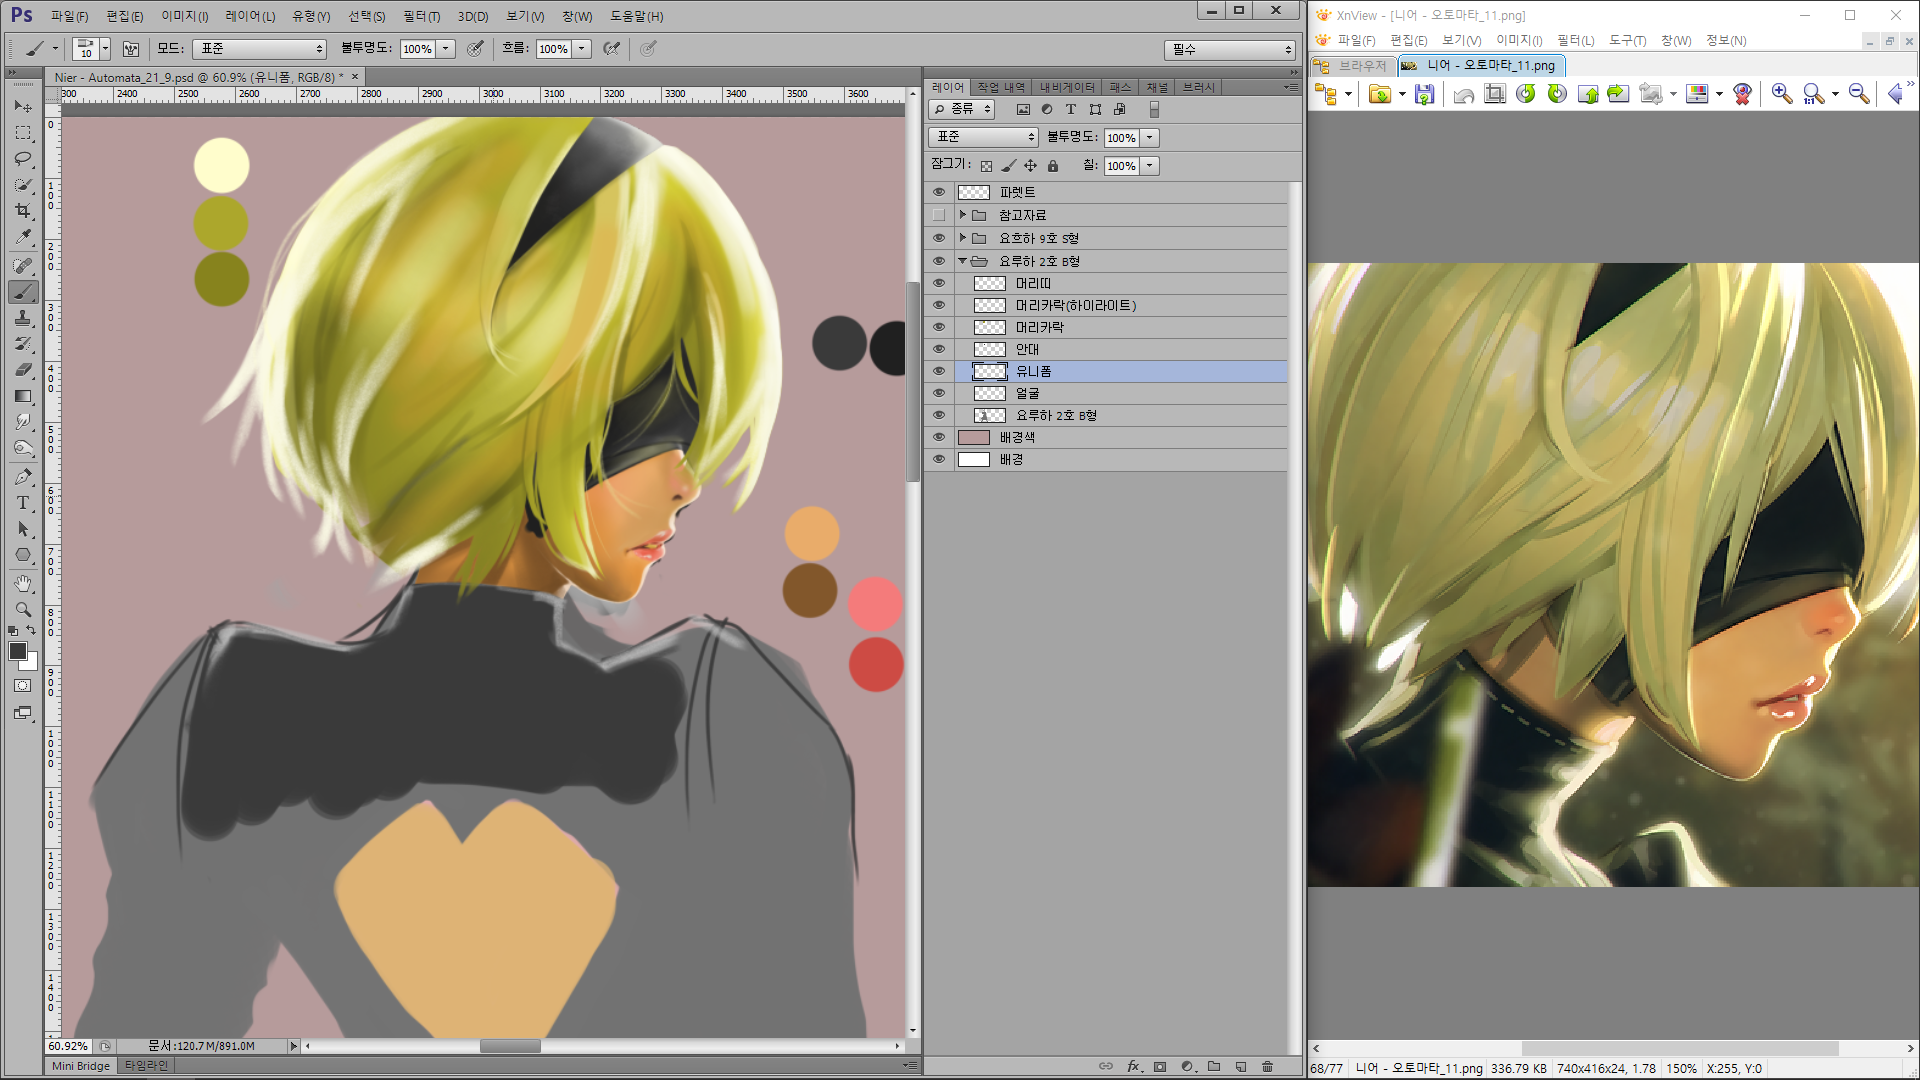Open the Mini Bridge panel
The width and height of the screenshot is (1920, 1080).
pos(80,1066)
